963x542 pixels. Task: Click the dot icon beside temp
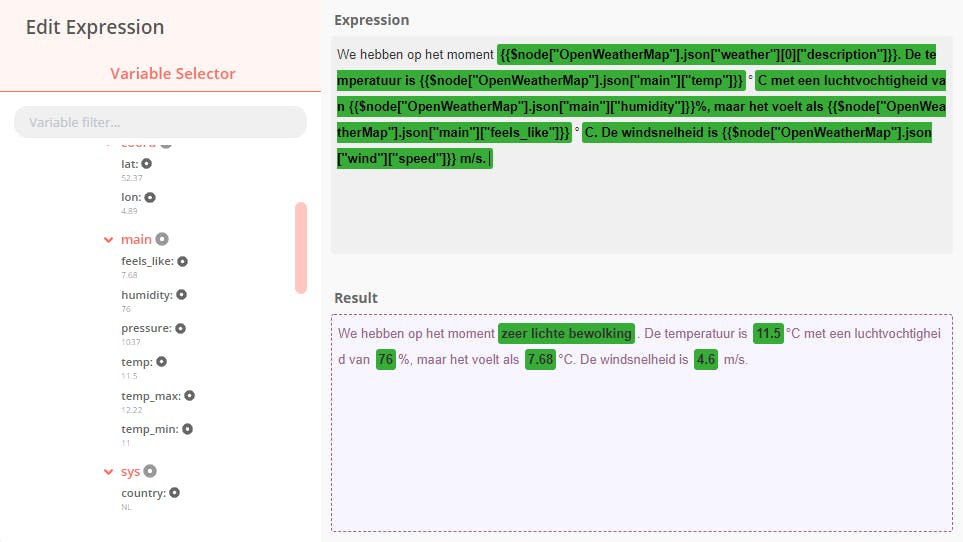(162, 362)
